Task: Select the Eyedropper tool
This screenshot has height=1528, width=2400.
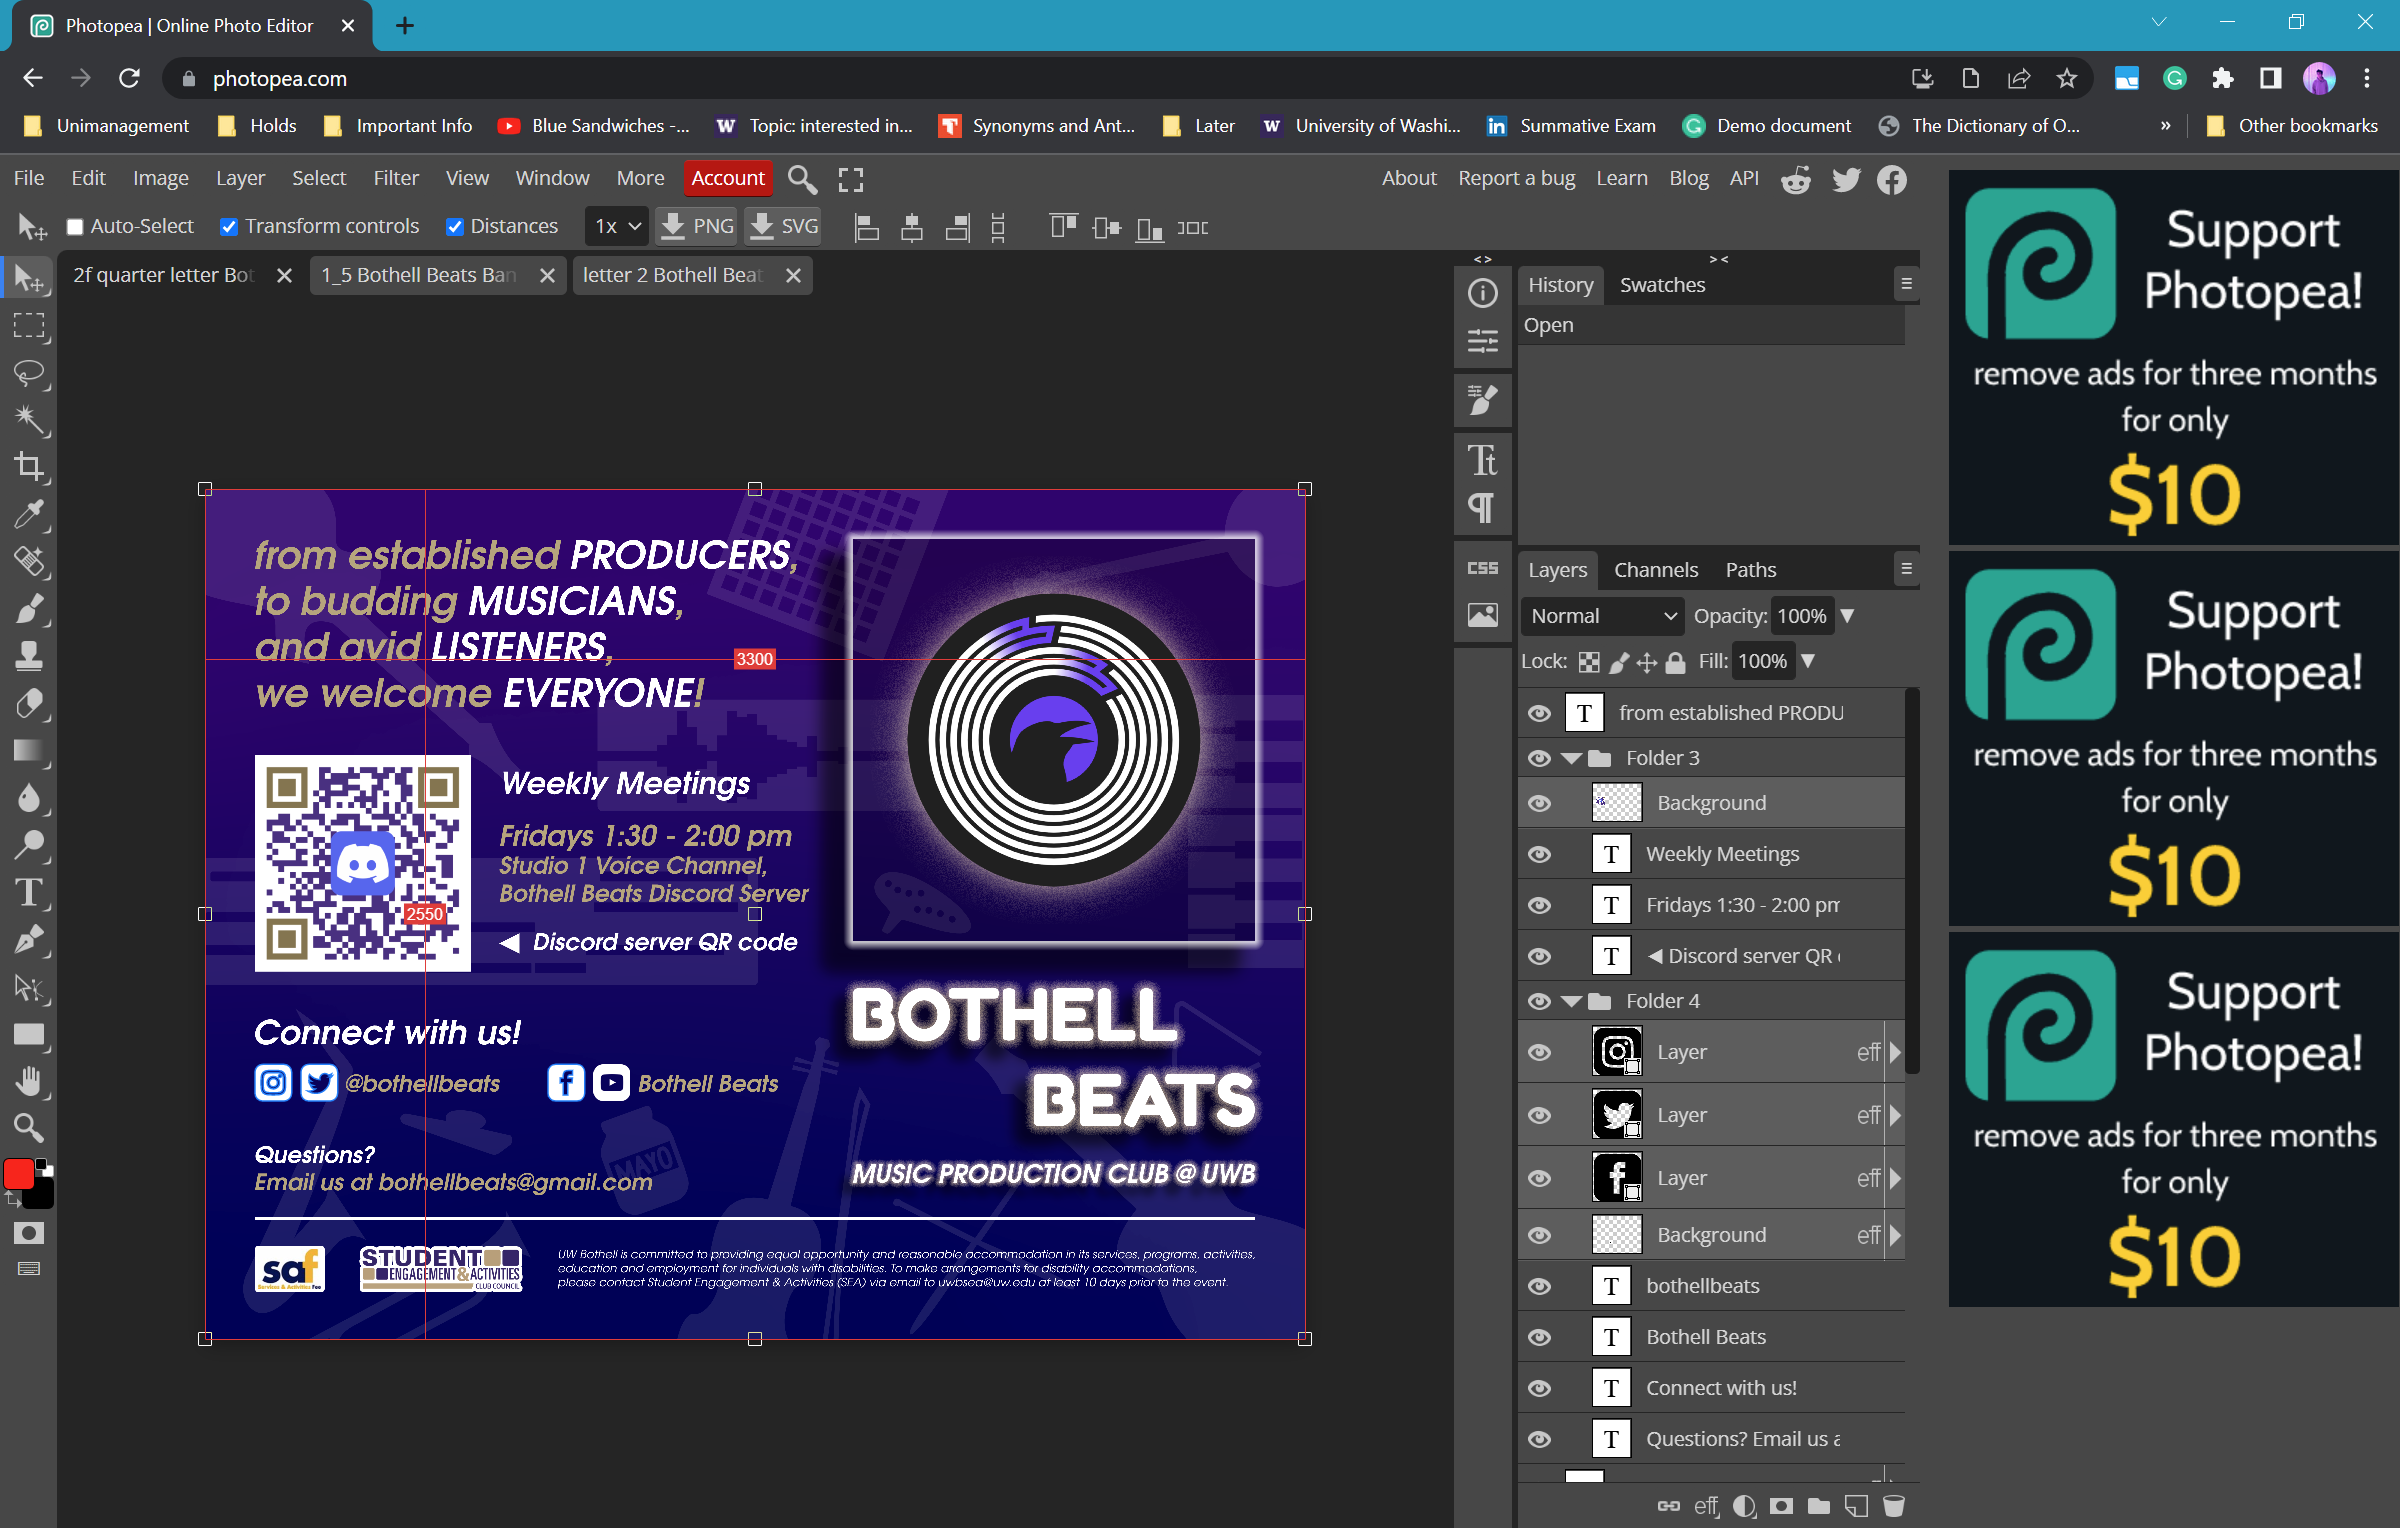Action: click(x=30, y=514)
